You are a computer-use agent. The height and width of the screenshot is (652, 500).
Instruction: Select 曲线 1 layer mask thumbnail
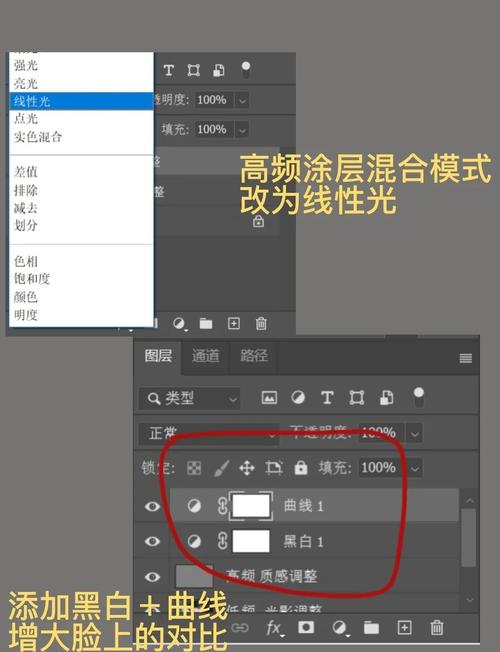[x=251, y=506]
